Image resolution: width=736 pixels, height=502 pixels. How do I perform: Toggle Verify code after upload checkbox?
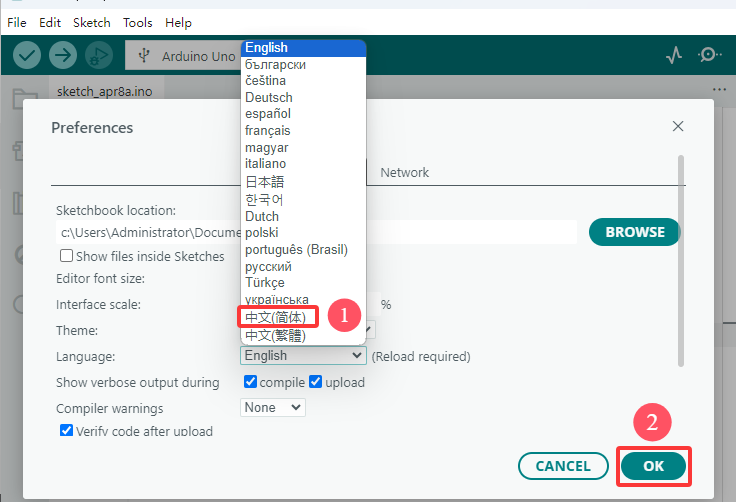pos(66,430)
